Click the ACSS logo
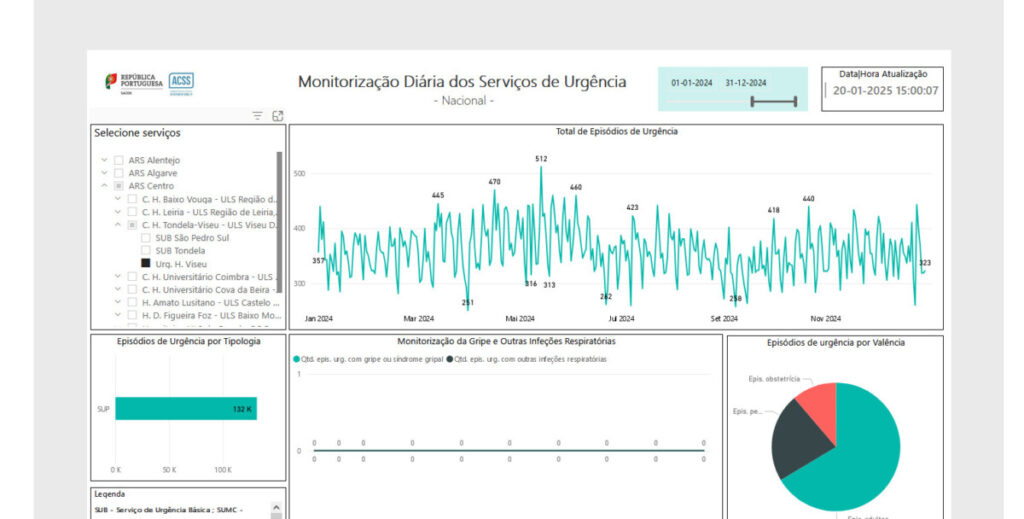1024x519 pixels. [x=182, y=83]
